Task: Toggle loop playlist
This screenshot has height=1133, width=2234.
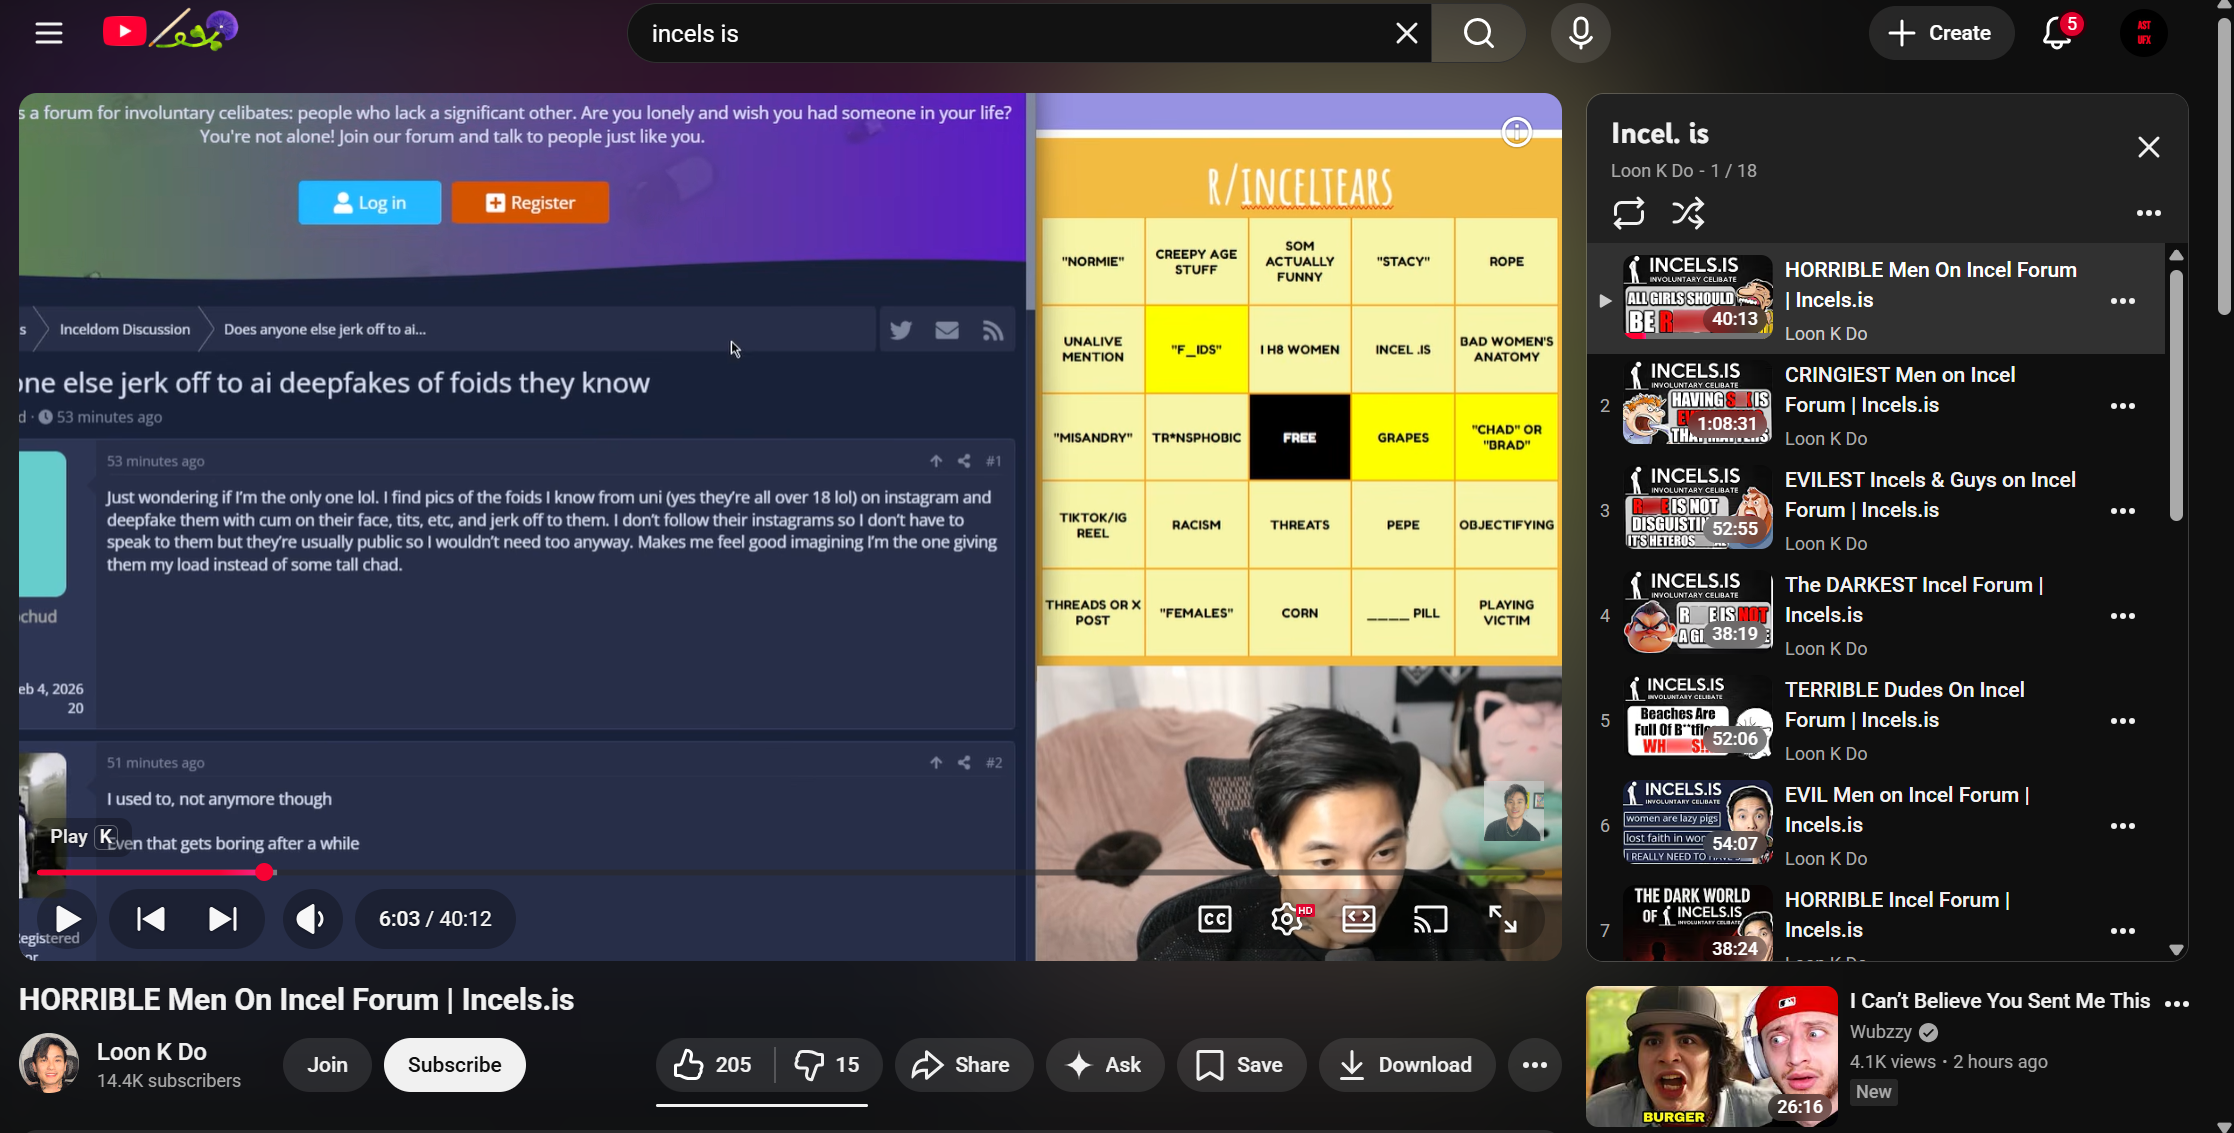Action: pos(1628,213)
